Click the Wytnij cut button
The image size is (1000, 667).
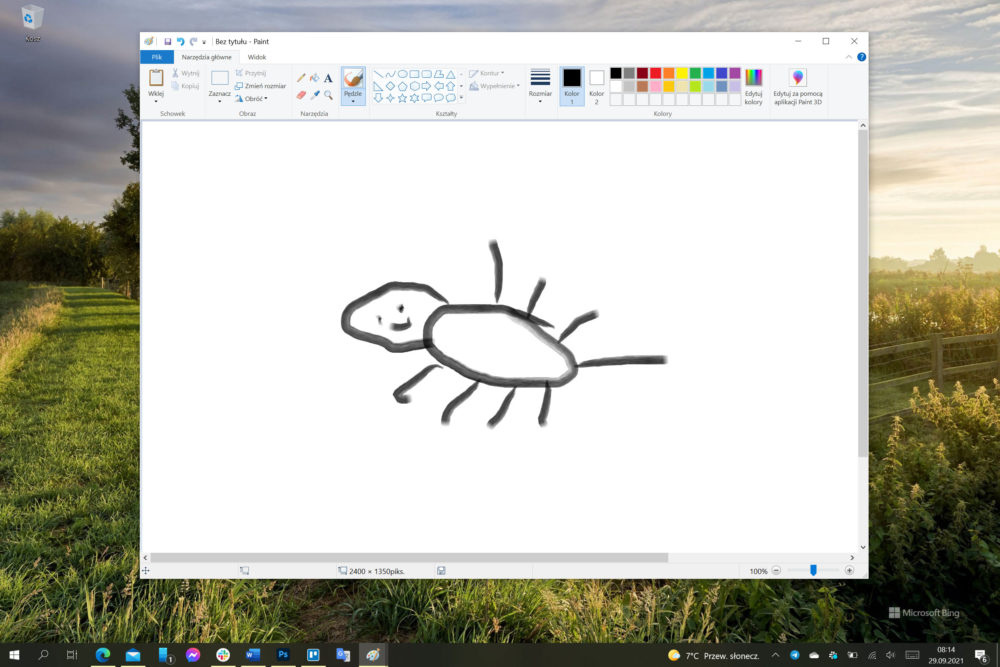[x=186, y=73]
